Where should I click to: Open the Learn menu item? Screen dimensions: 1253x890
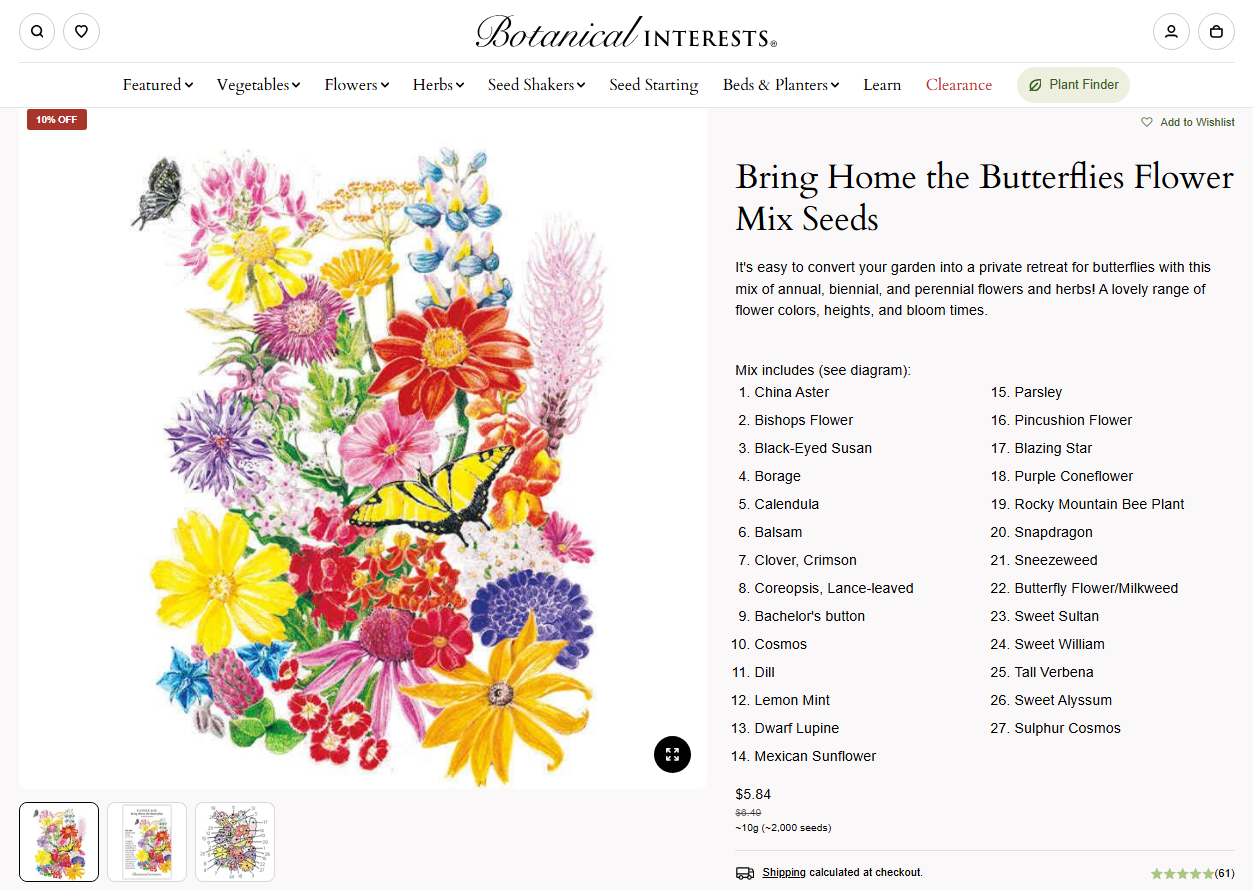pos(882,85)
